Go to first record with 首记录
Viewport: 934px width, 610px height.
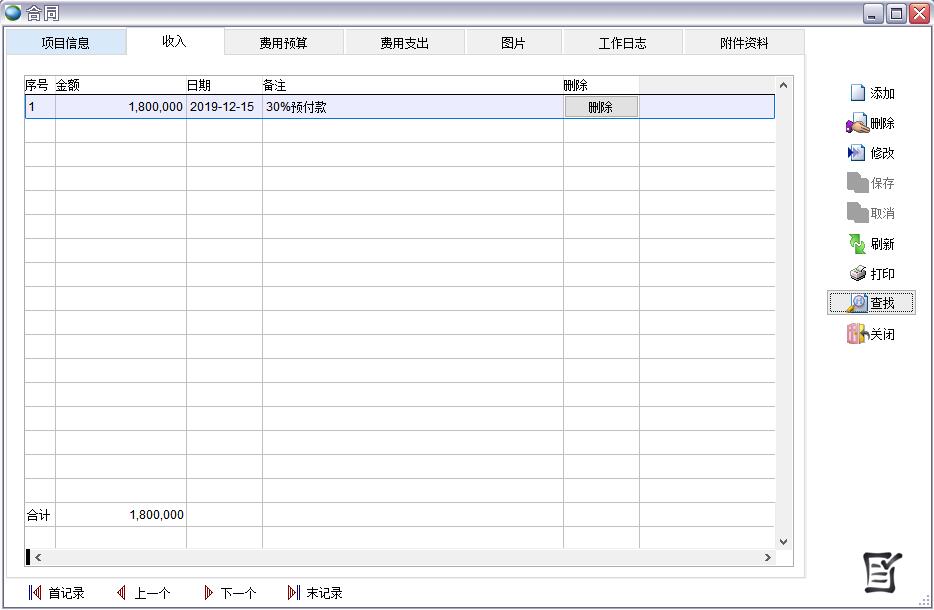pos(57,593)
